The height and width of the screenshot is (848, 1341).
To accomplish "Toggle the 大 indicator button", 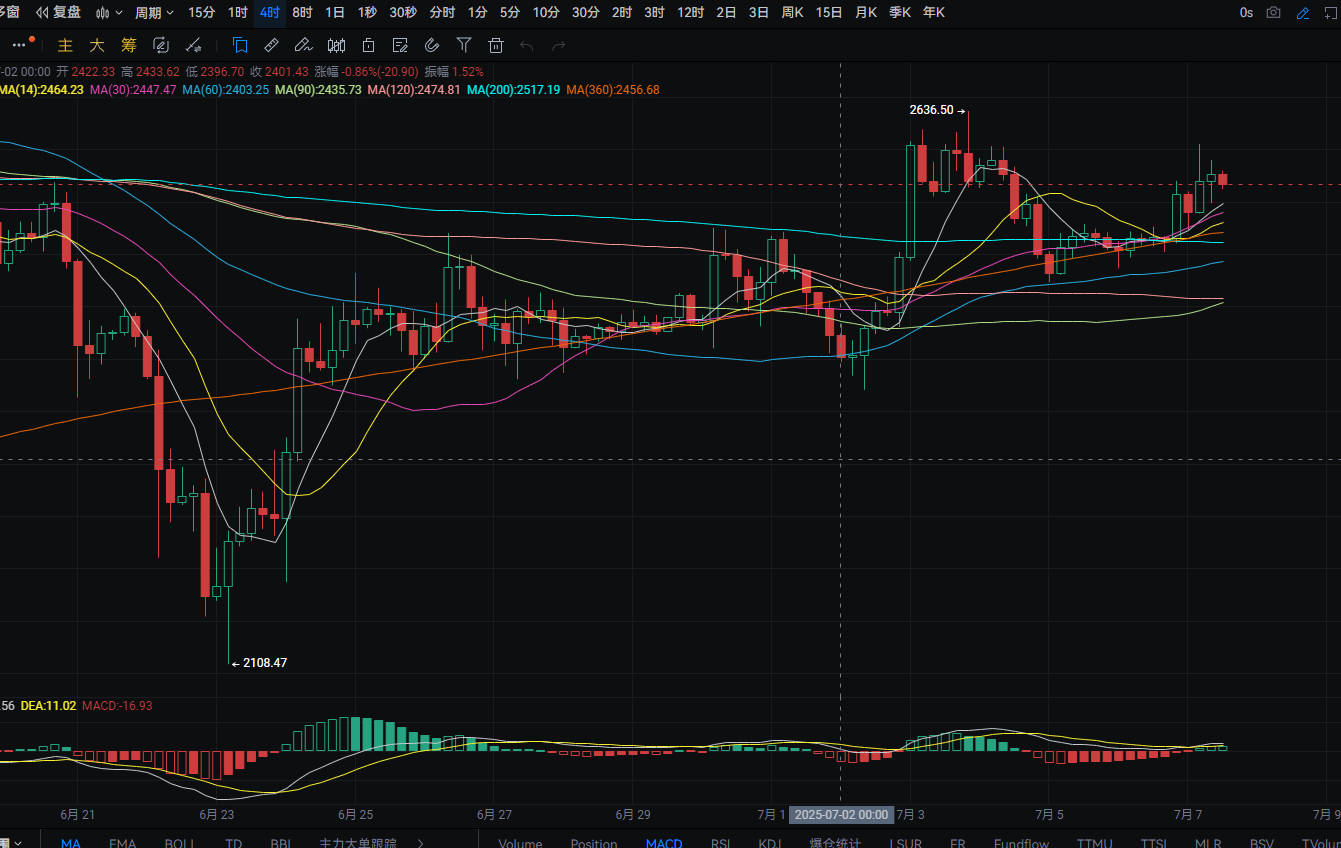I will click(x=97, y=45).
